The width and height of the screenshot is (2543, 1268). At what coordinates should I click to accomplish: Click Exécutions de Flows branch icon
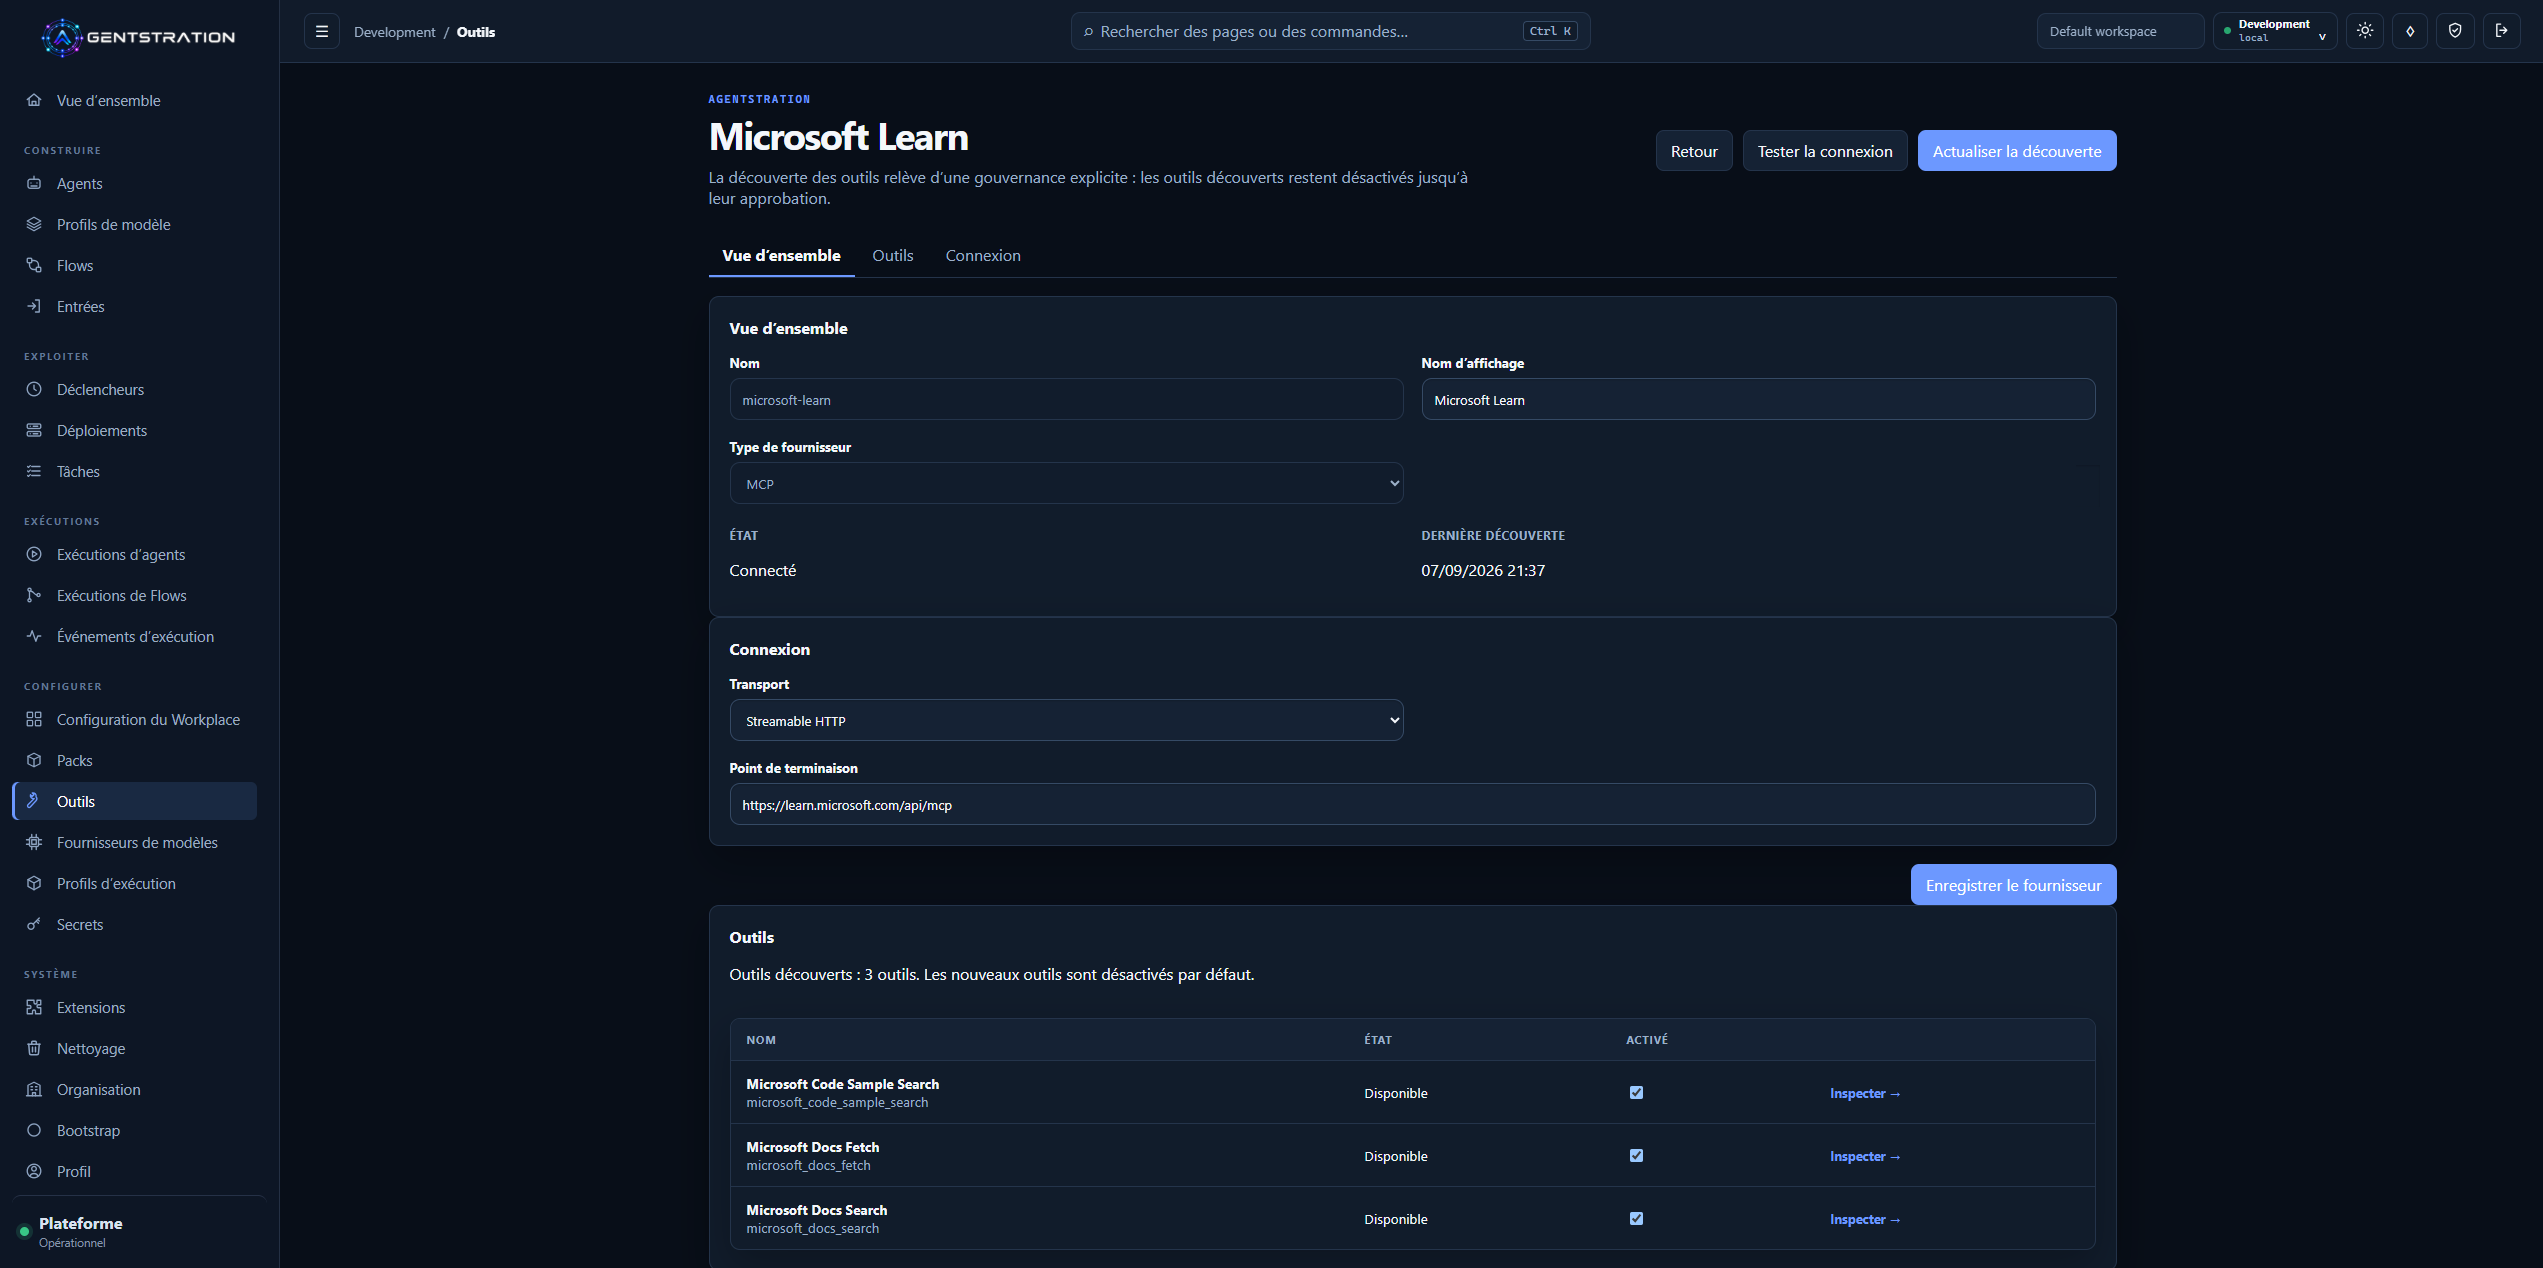tap(34, 595)
